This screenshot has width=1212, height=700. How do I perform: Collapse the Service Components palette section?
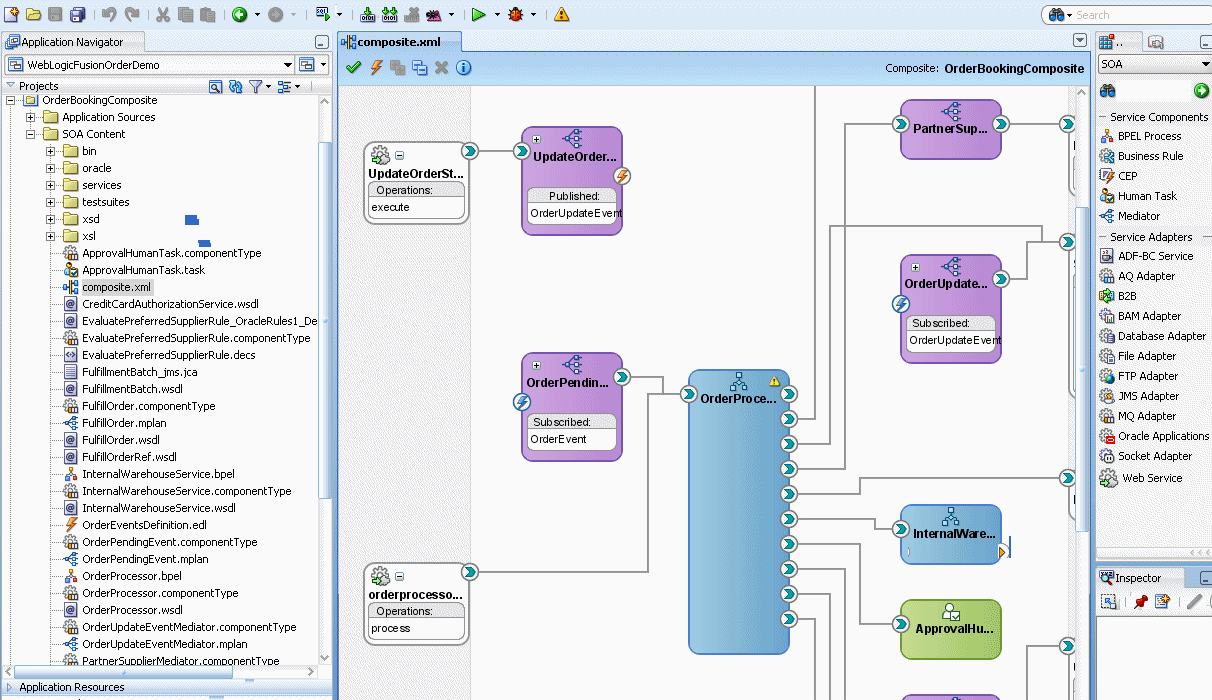coord(1103,117)
